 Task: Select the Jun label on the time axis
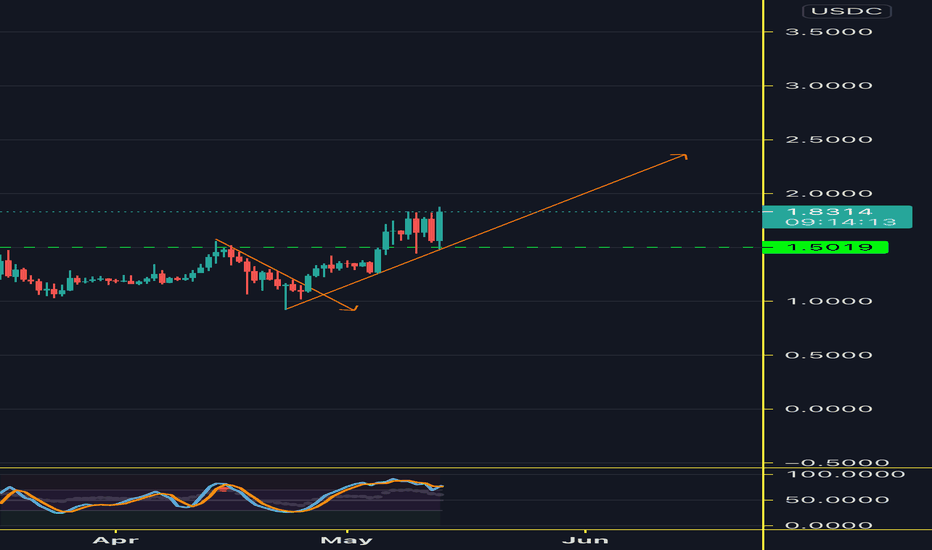(x=585, y=540)
